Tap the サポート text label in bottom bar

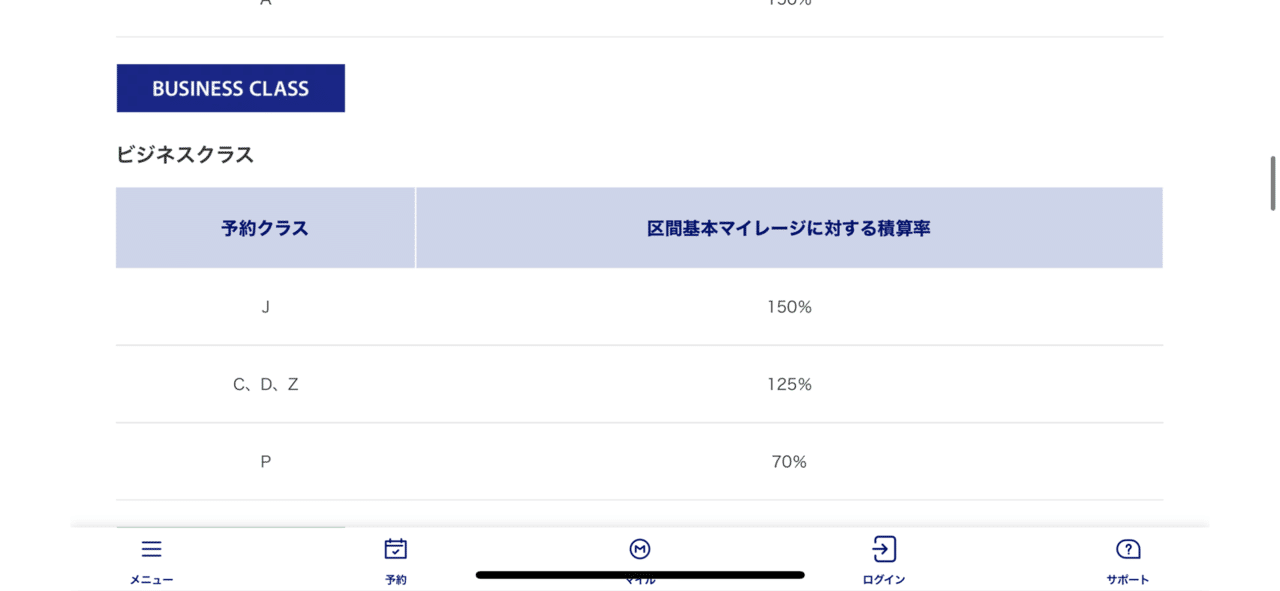pyautogui.click(x=1128, y=580)
